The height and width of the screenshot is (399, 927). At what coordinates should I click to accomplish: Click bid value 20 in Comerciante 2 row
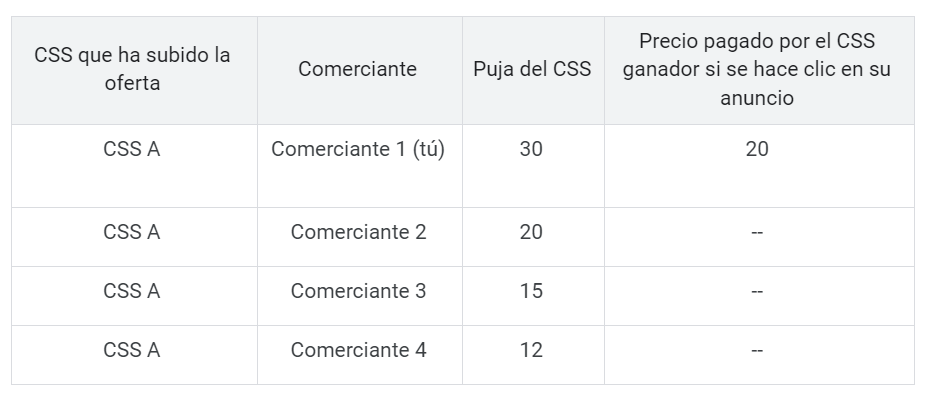coord(531,232)
